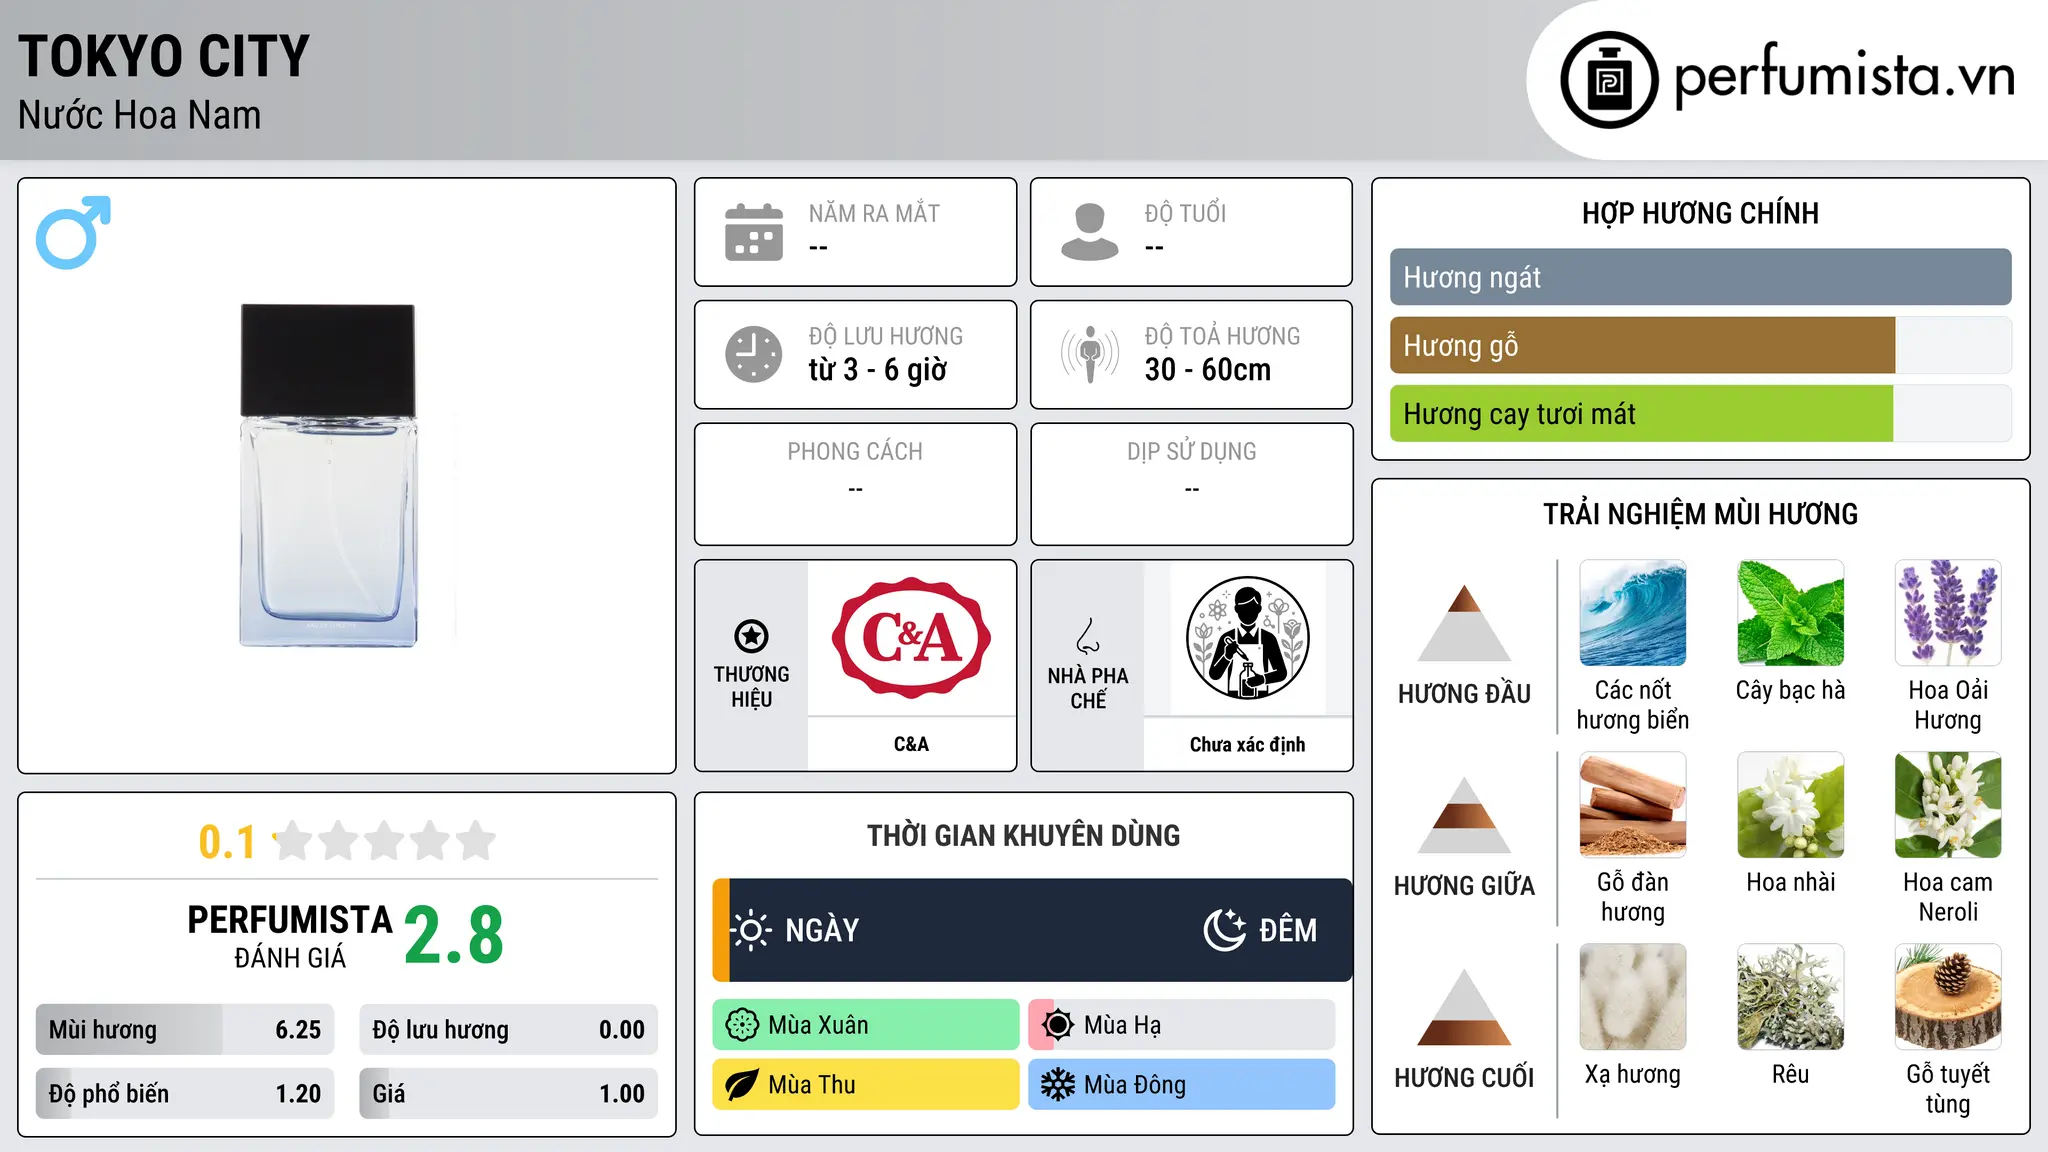2048x1152 pixels.
Task: Click the perfumista.vn perfume bottle logo
Action: pos(1609,80)
